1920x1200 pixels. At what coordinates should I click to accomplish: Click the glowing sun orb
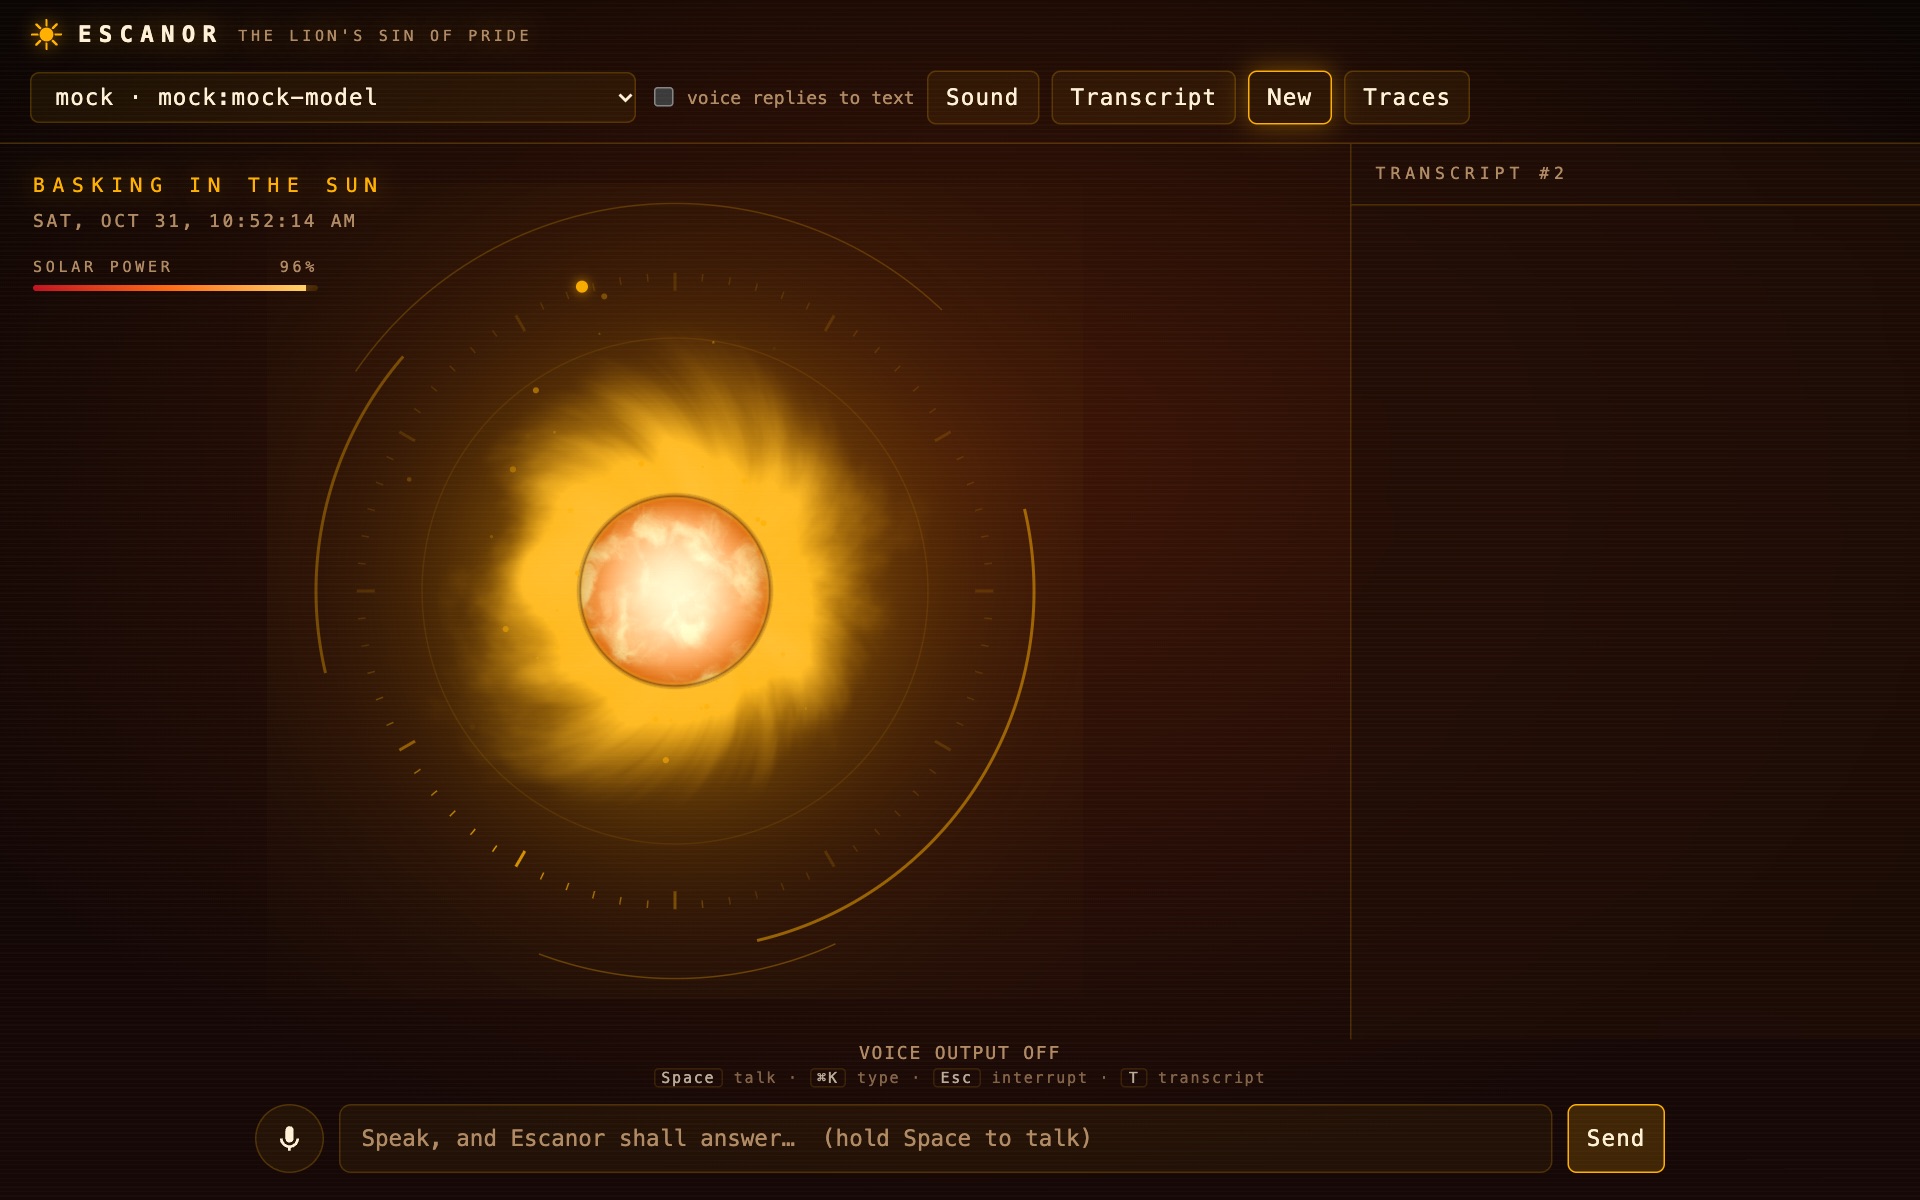pyautogui.click(x=675, y=591)
